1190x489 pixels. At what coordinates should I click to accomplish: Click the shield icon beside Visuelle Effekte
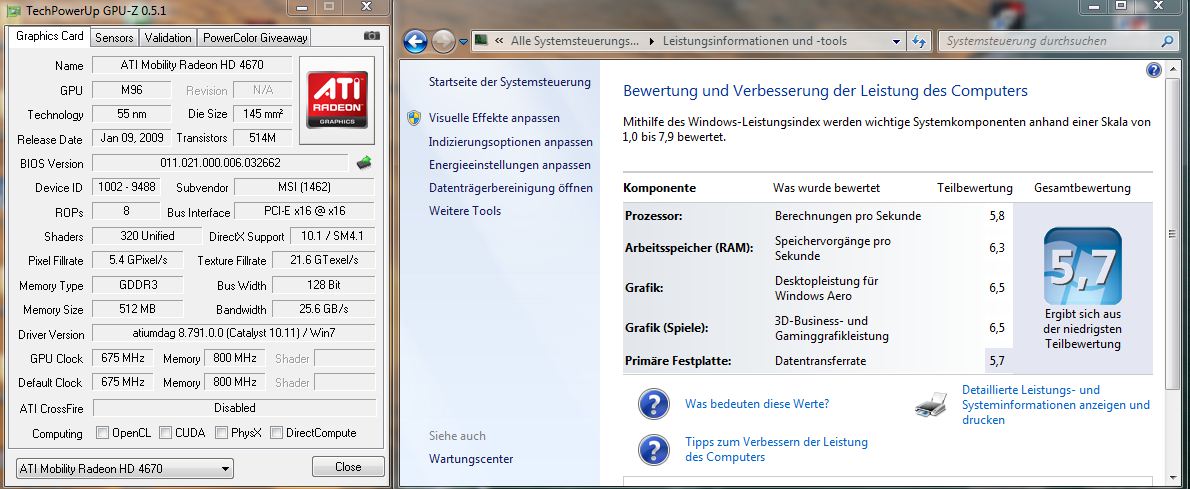414,118
